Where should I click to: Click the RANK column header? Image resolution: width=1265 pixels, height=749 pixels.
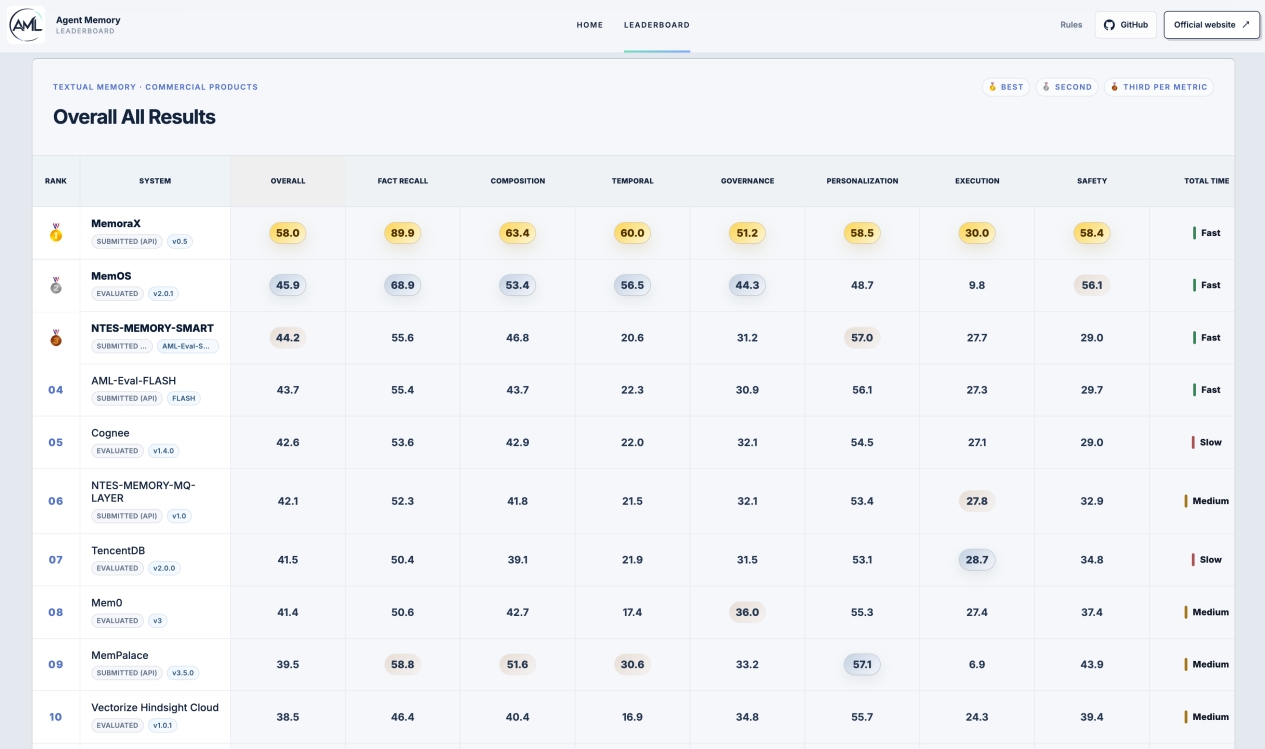pyautogui.click(x=56, y=181)
